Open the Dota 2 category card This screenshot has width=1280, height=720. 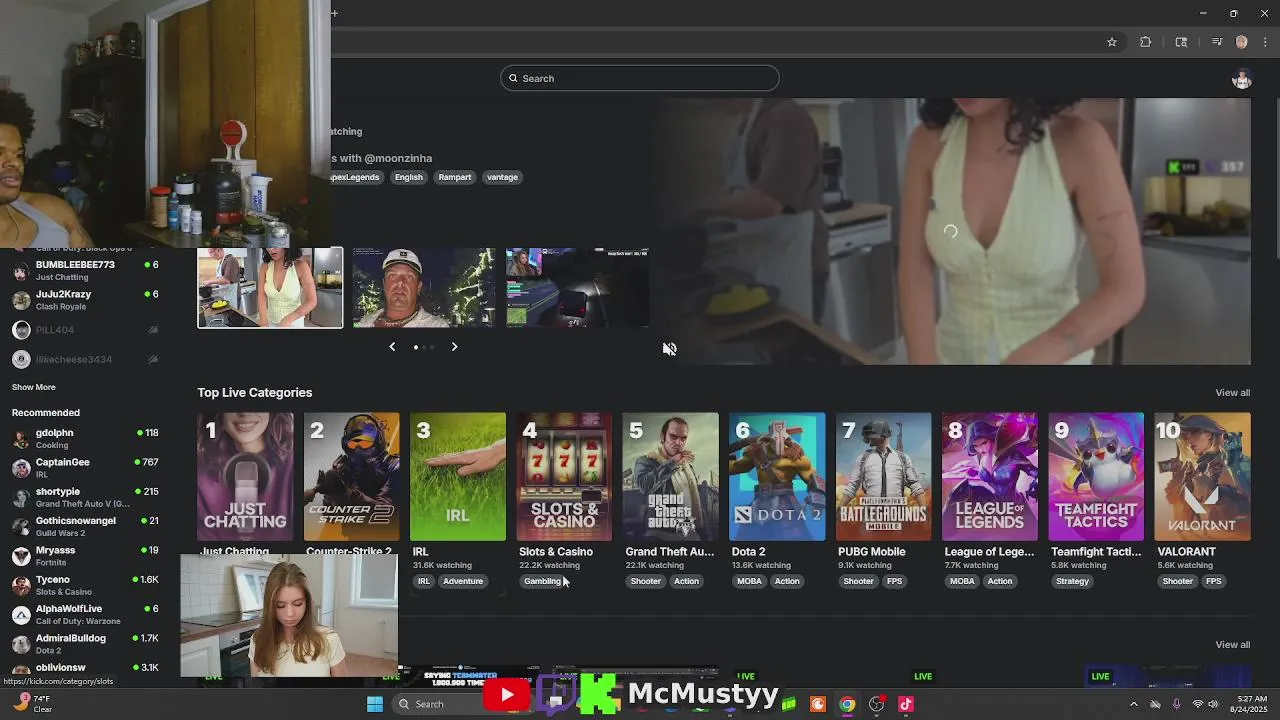click(777, 477)
